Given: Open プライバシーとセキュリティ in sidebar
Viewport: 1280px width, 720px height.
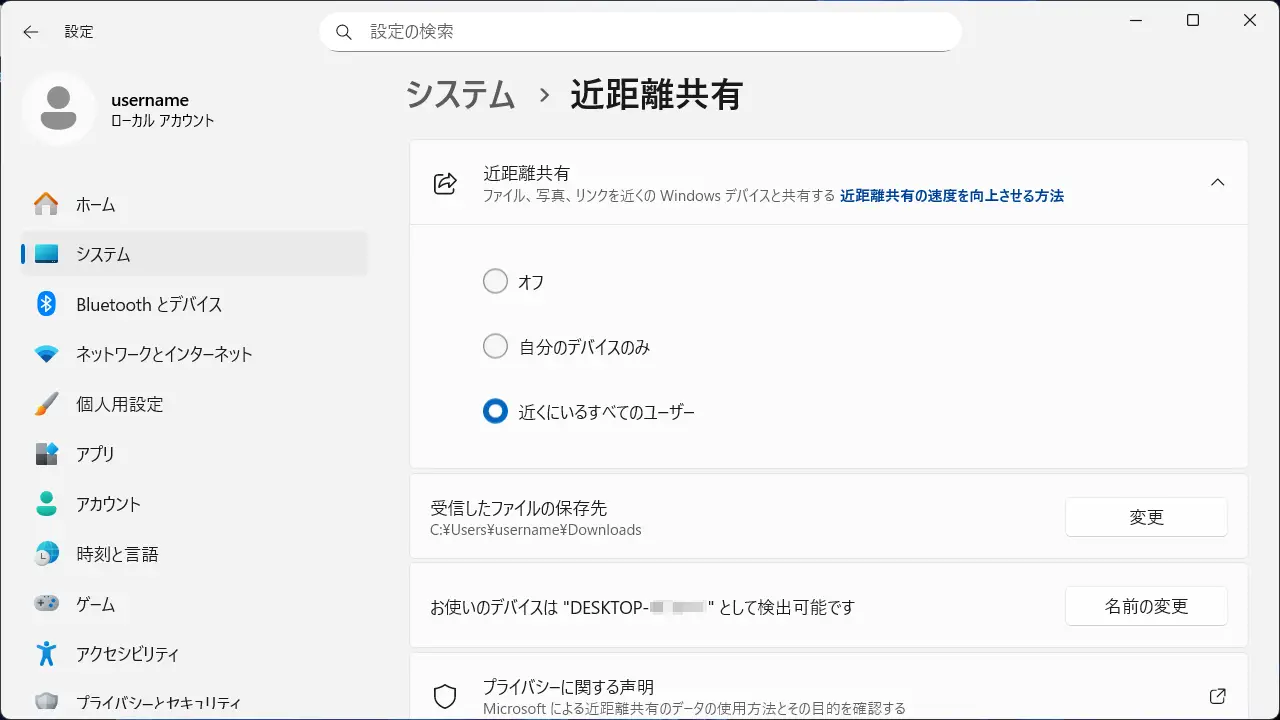Looking at the screenshot, I should coord(159,702).
